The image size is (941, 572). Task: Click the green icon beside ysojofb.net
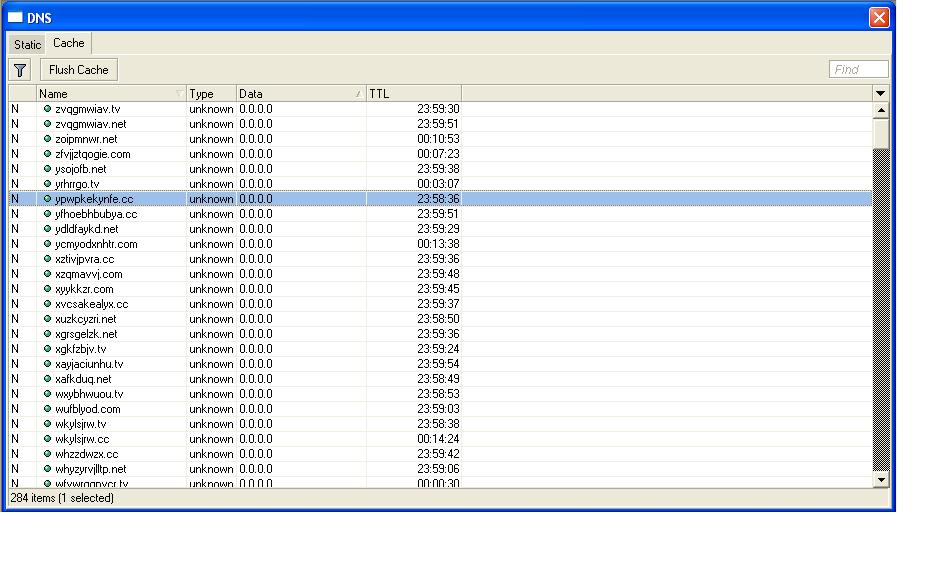tap(47, 169)
